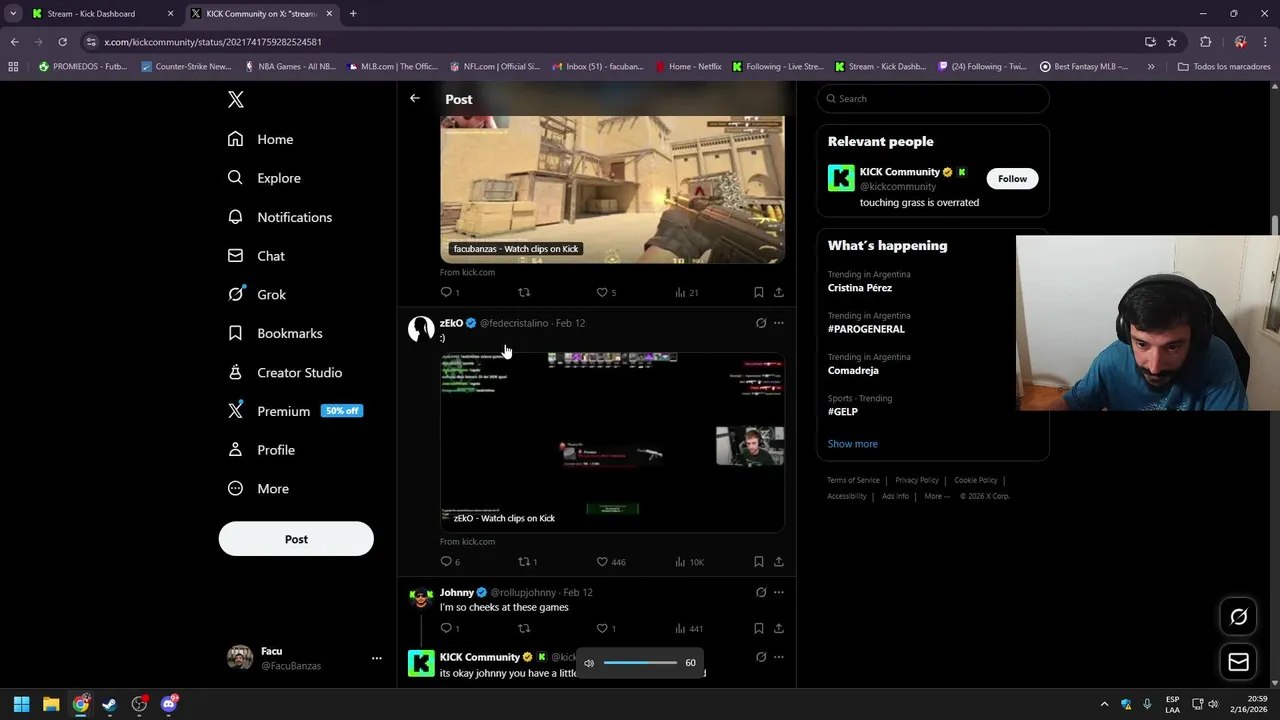Click the X logo in sidebar
The width and height of the screenshot is (1280, 720).
236,99
